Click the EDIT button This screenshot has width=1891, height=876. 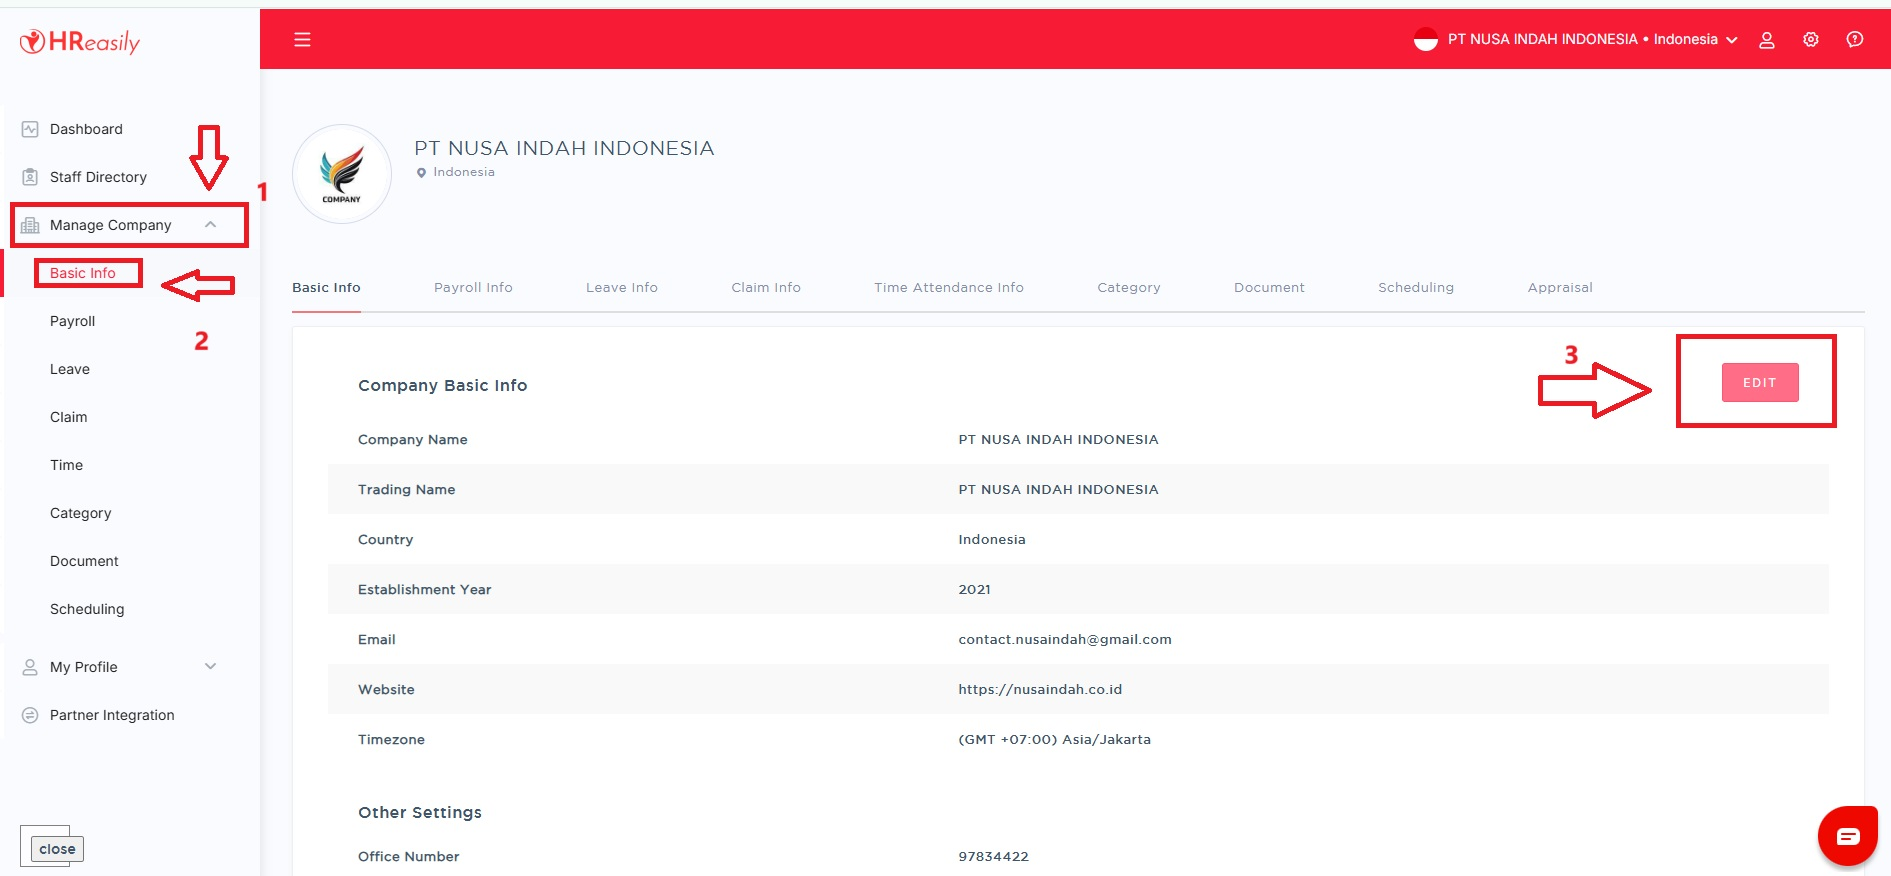point(1760,383)
